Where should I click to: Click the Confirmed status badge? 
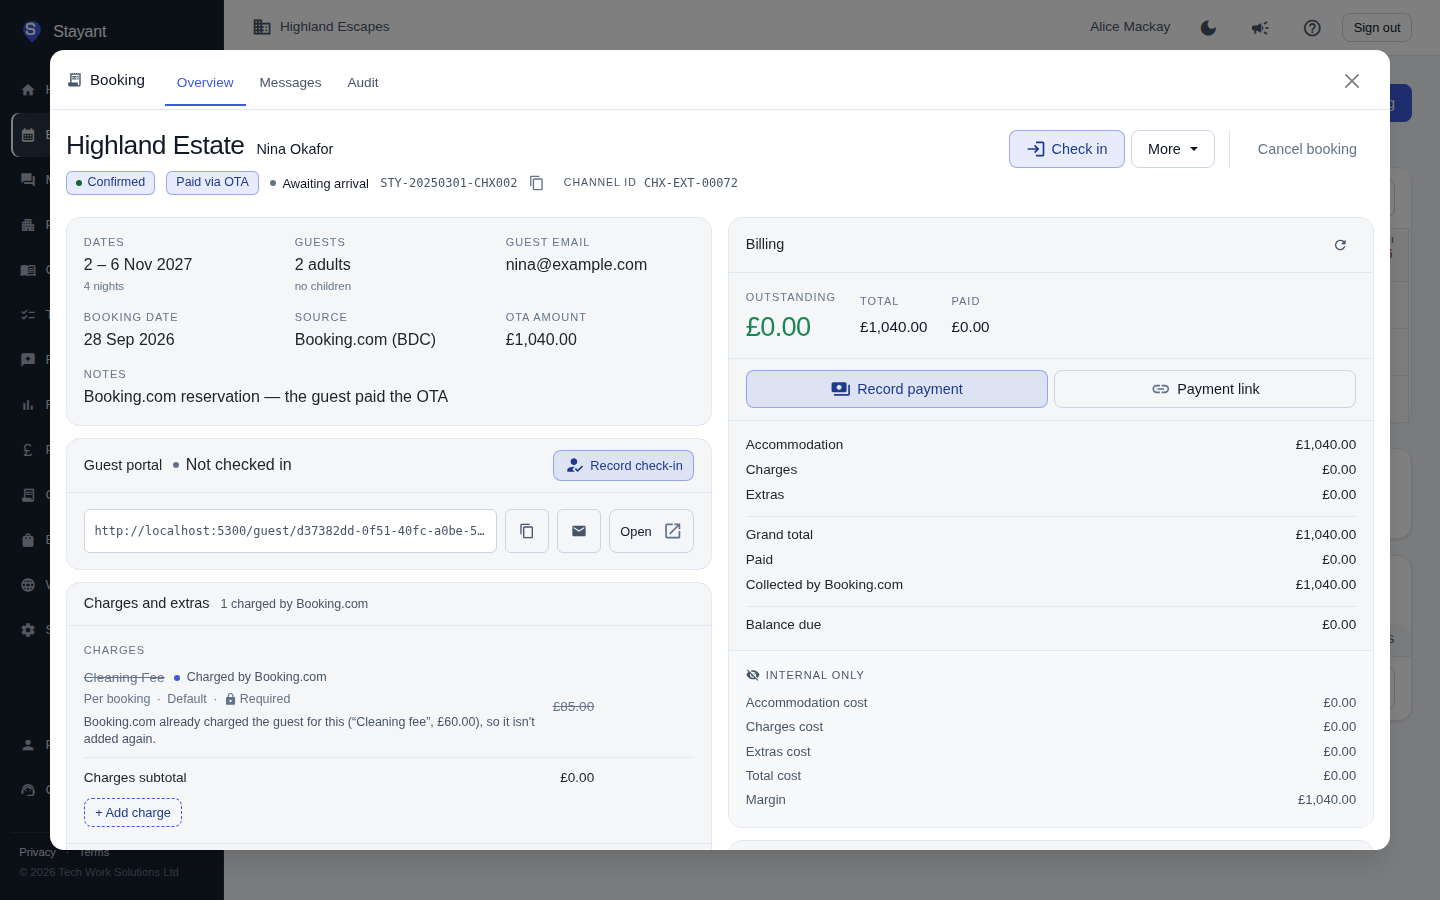point(110,183)
